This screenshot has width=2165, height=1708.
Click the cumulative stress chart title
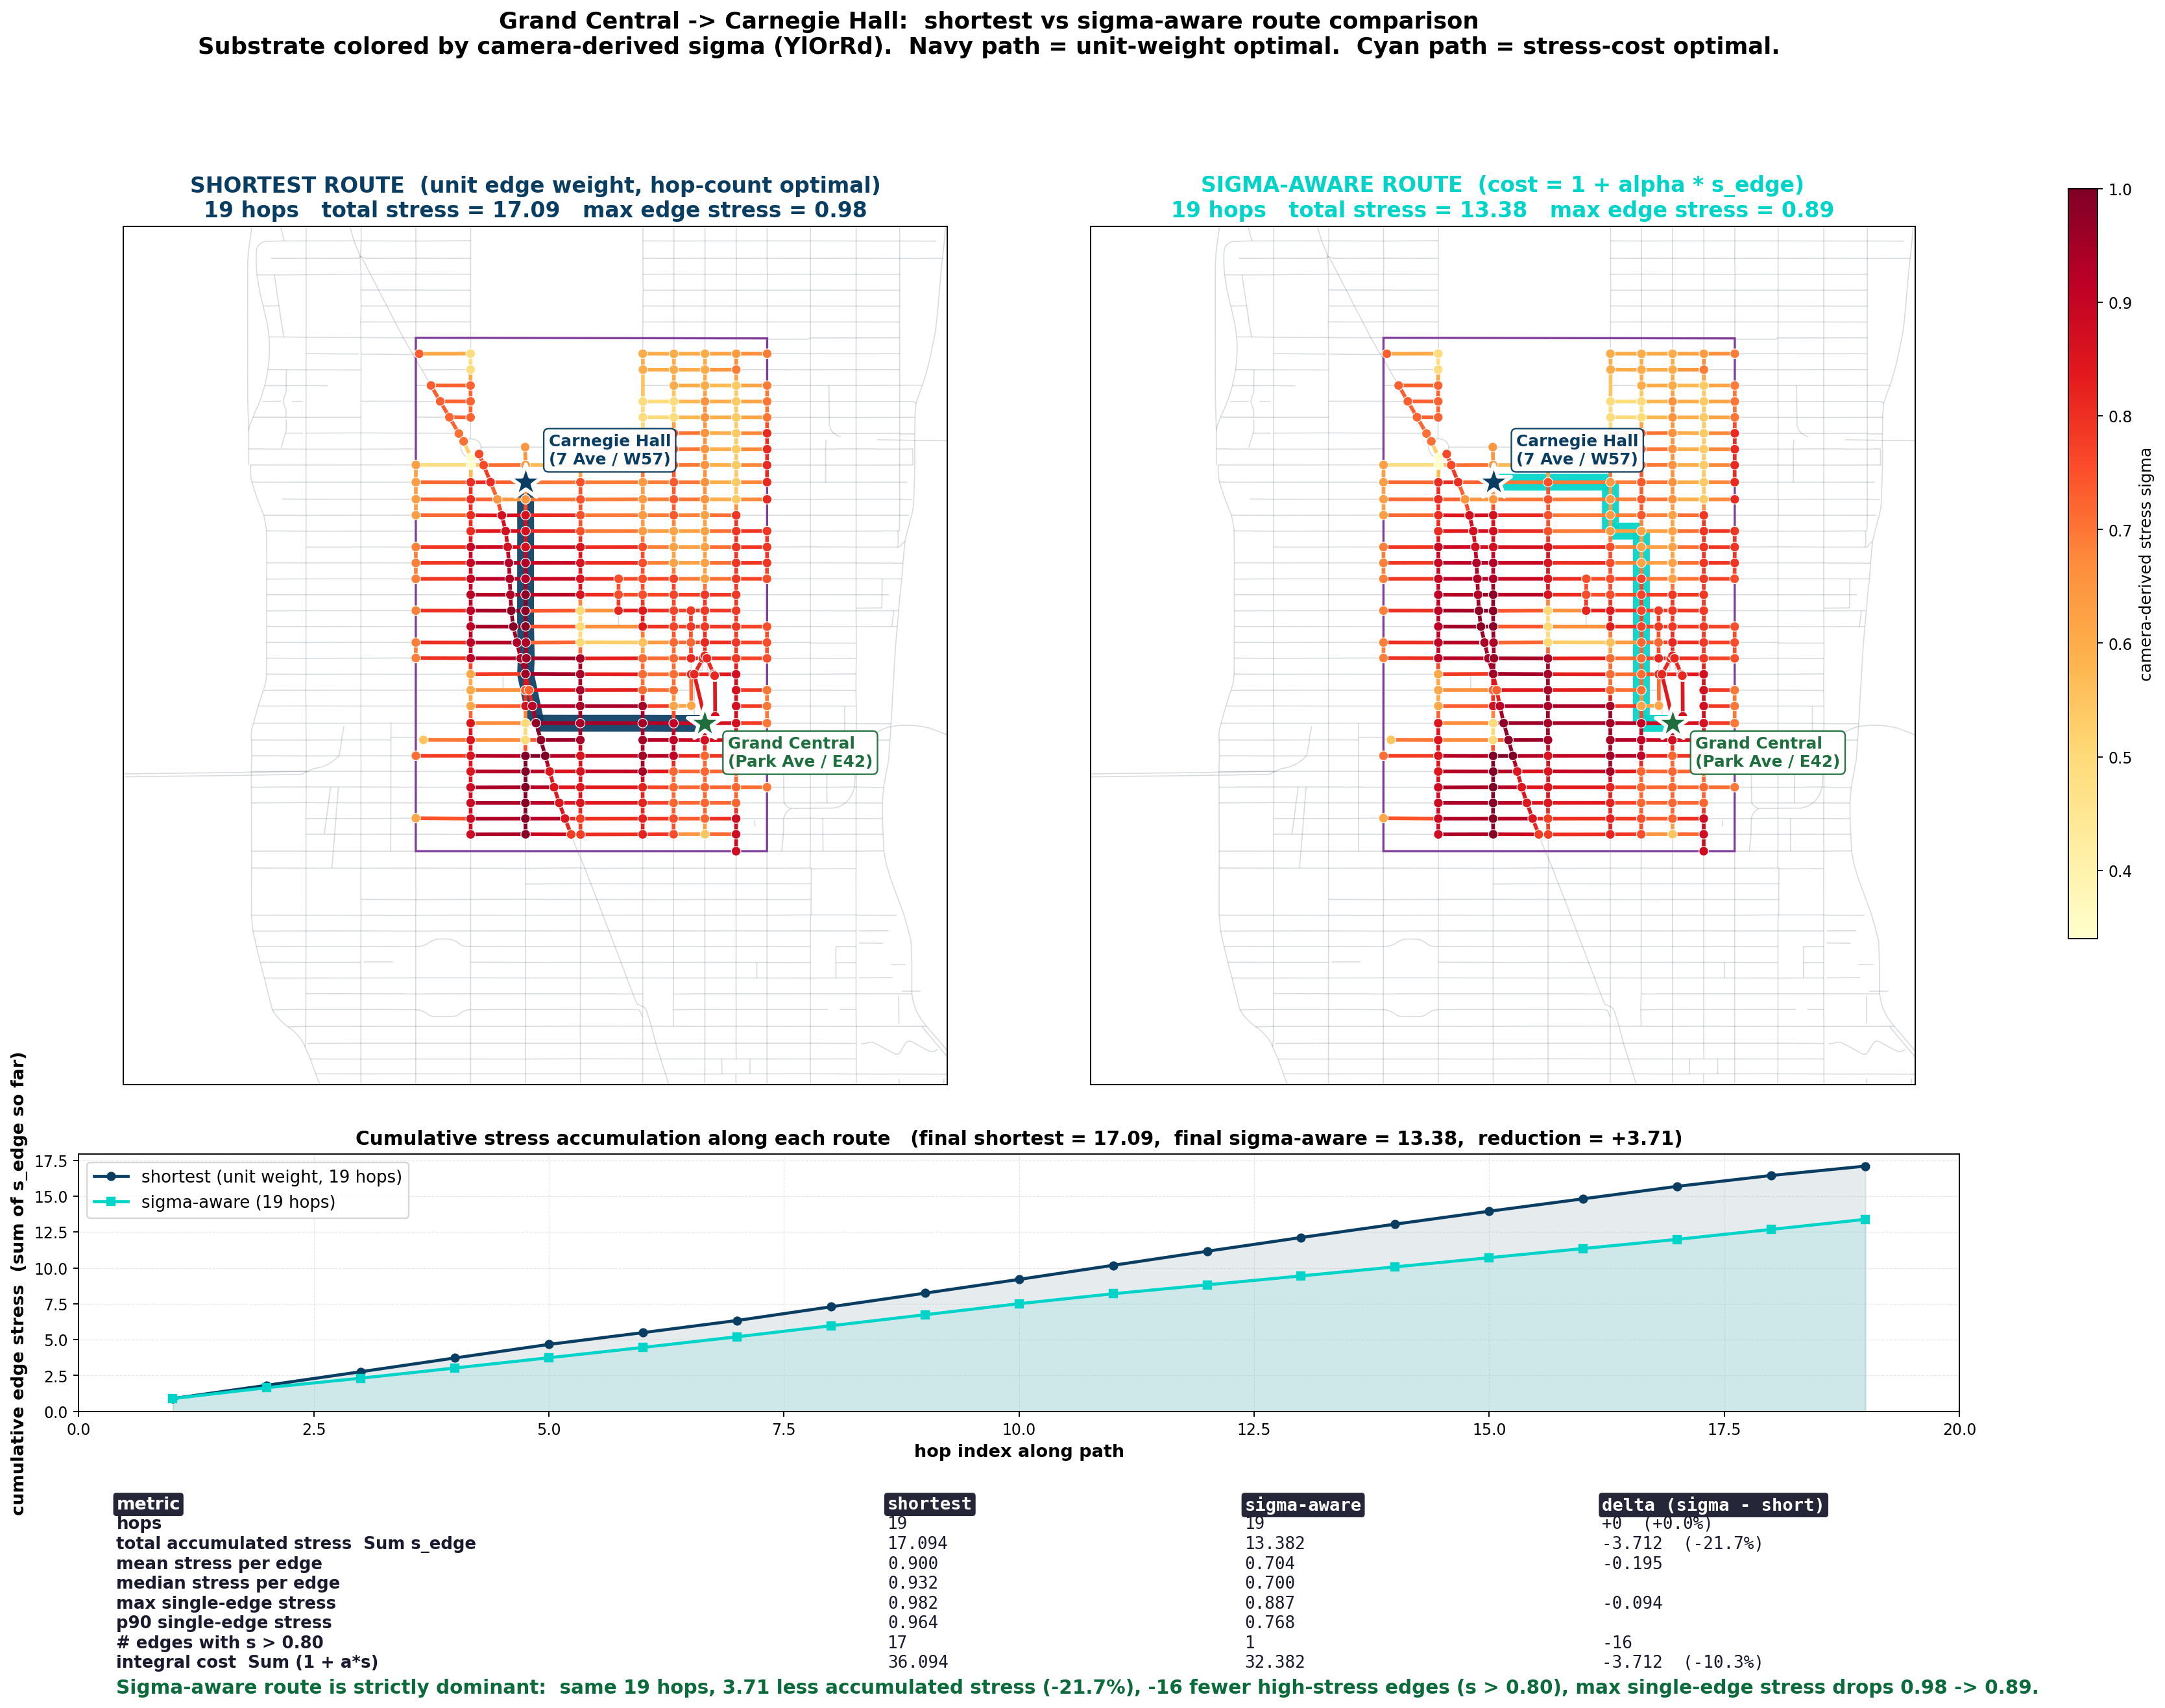1018,1138
